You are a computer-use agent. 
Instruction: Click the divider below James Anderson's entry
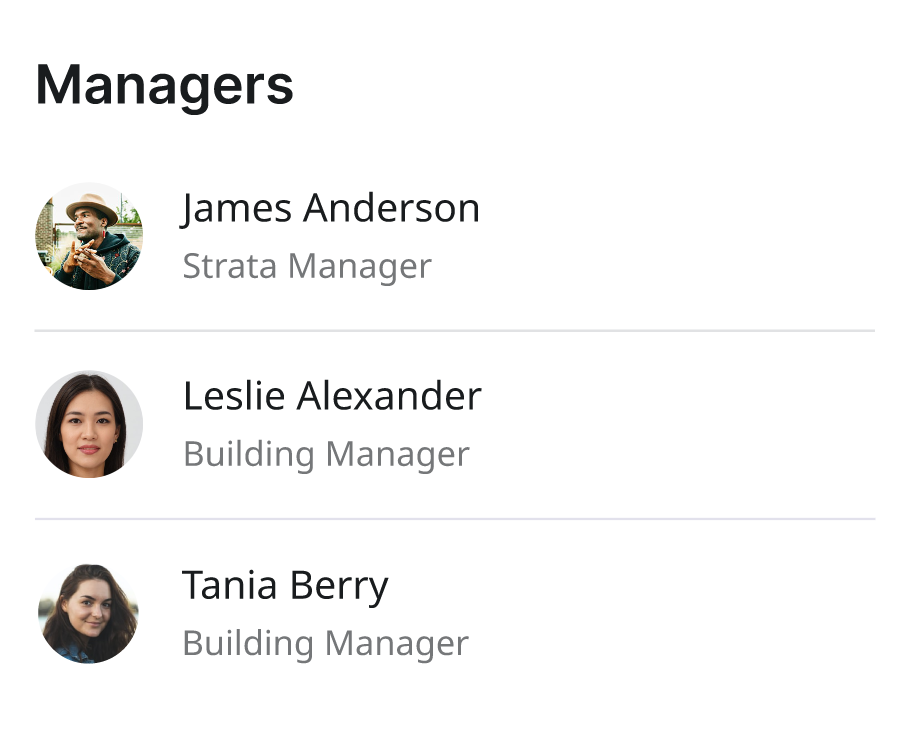pyautogui.click(x=455, y=331)
